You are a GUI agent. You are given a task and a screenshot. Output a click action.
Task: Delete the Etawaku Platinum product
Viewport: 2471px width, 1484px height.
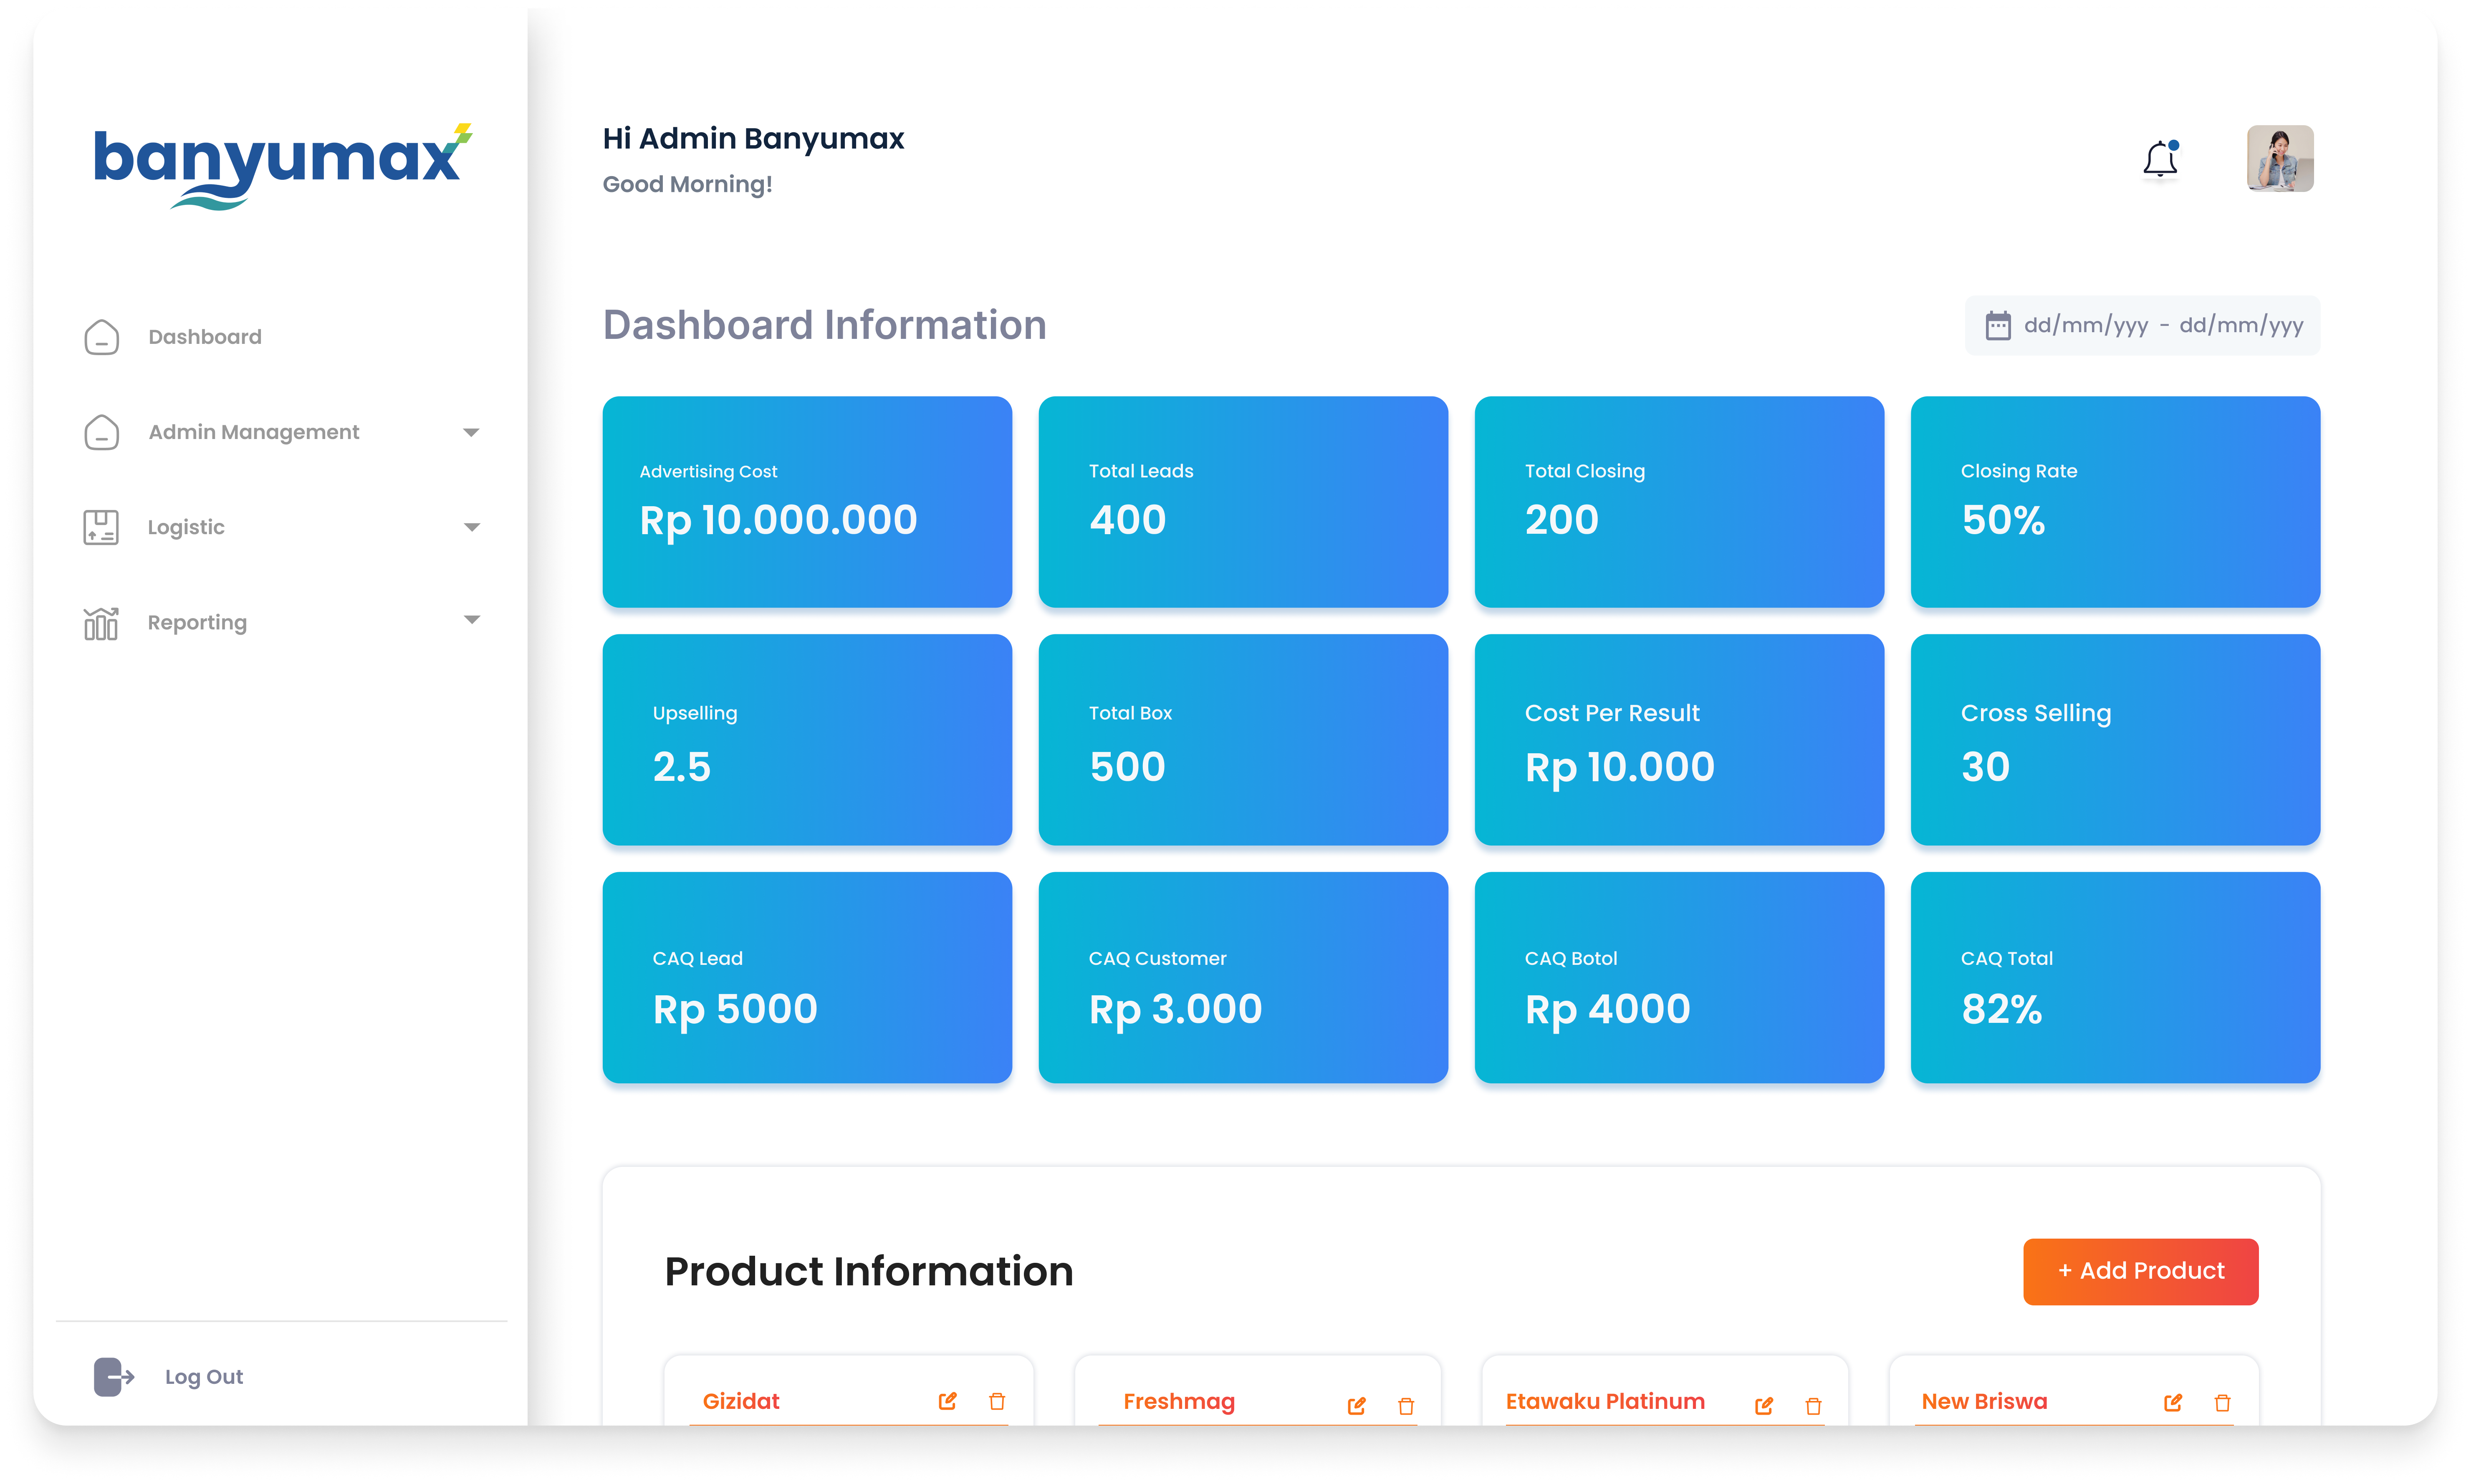pos(1813,1406)
